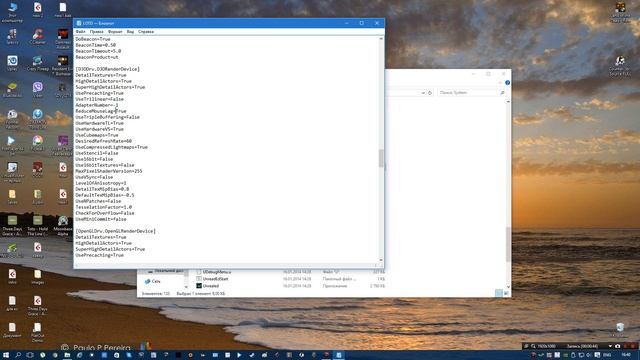Open the Вид menu in Notepad
The width and height of the screenshot is (640, 360).
pos(130,31)
